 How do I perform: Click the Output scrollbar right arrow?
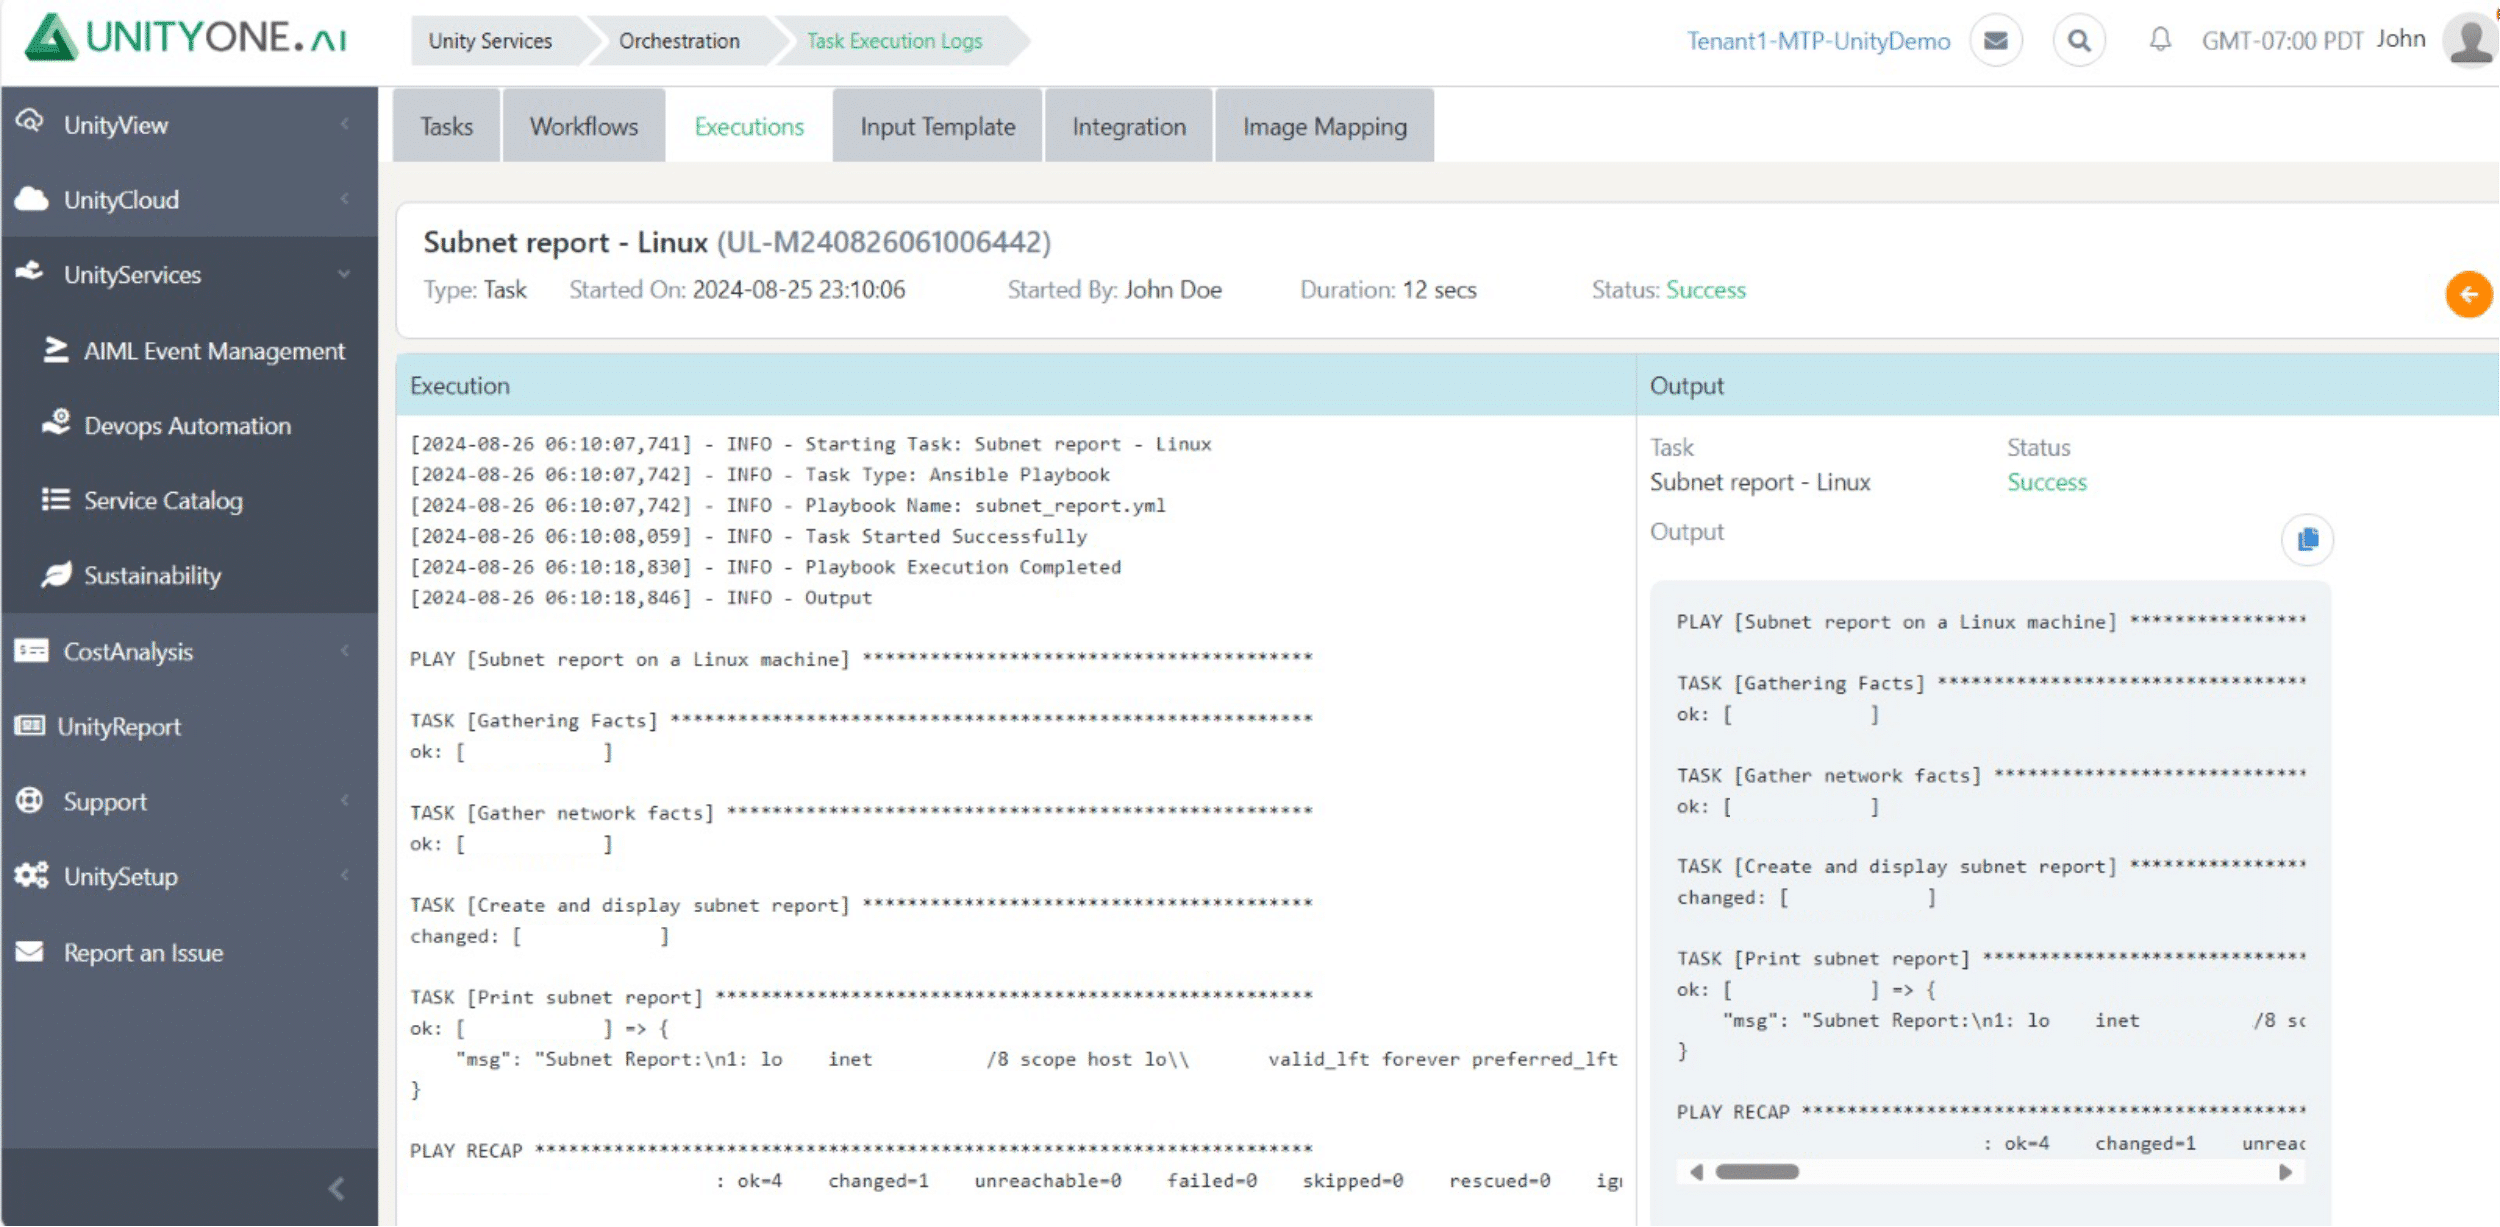(2285, 1171)
